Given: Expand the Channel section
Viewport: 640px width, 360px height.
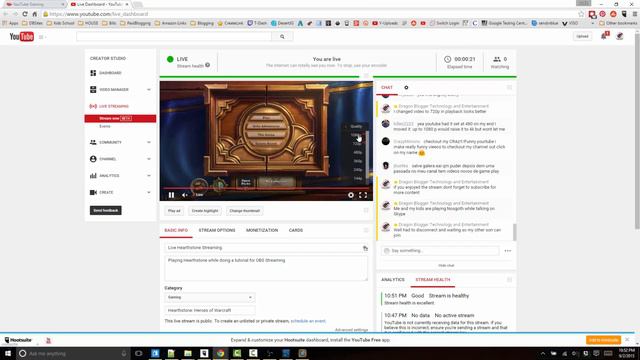Looking at the screenshot, I should point(149,159).
